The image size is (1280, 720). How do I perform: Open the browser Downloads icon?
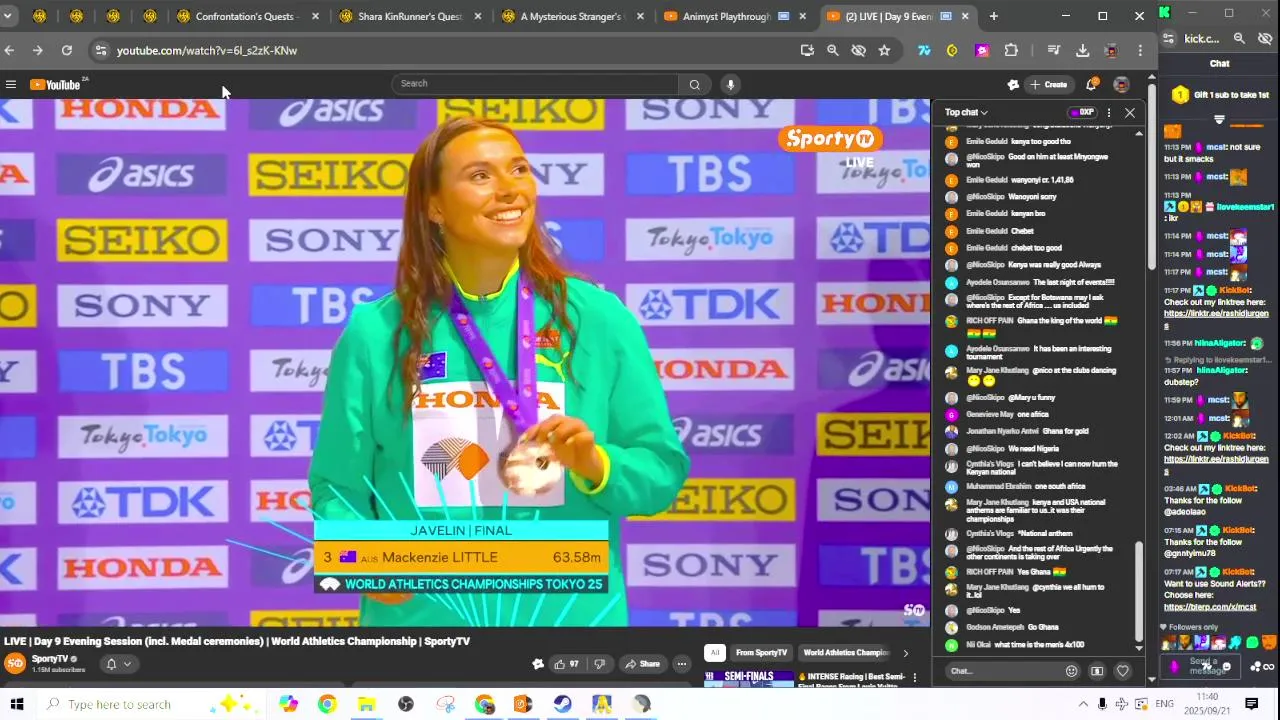(x=1082, y=50)
